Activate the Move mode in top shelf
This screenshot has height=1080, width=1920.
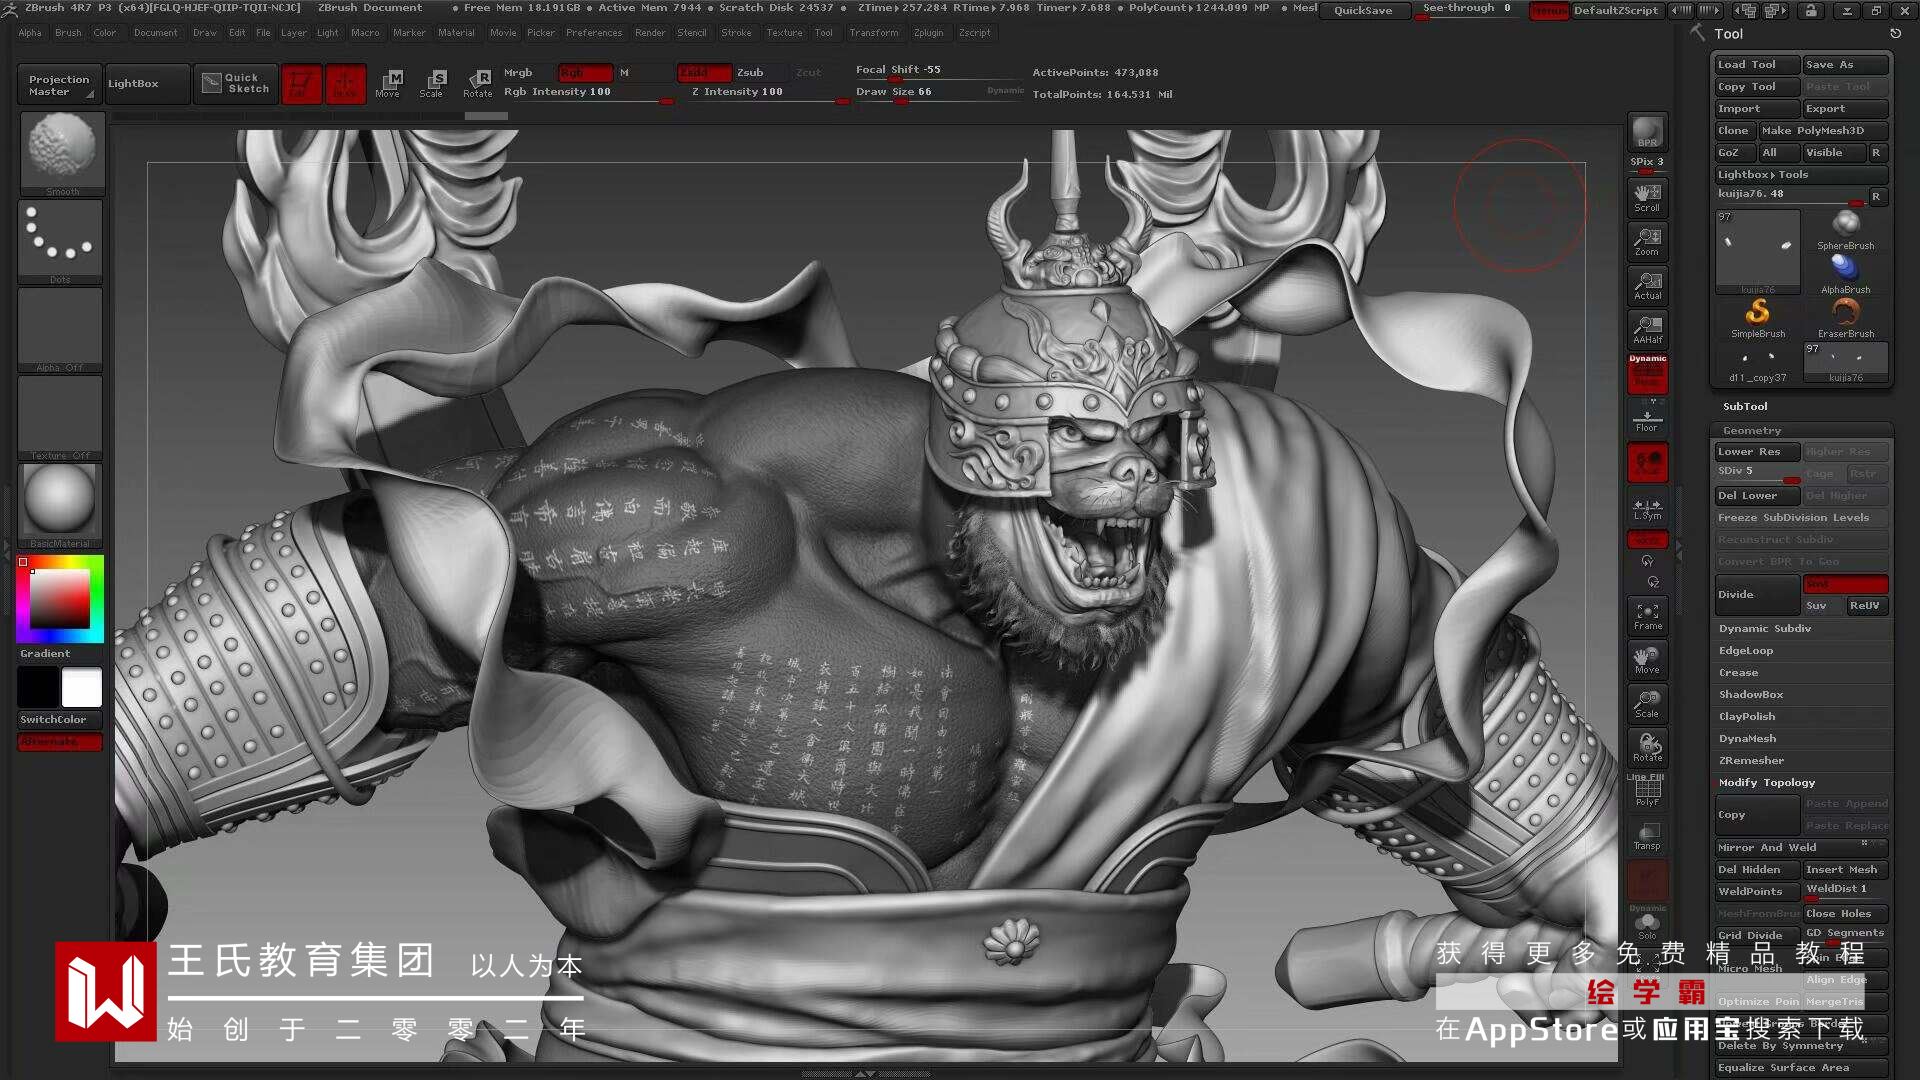click(x=388, y=83)
